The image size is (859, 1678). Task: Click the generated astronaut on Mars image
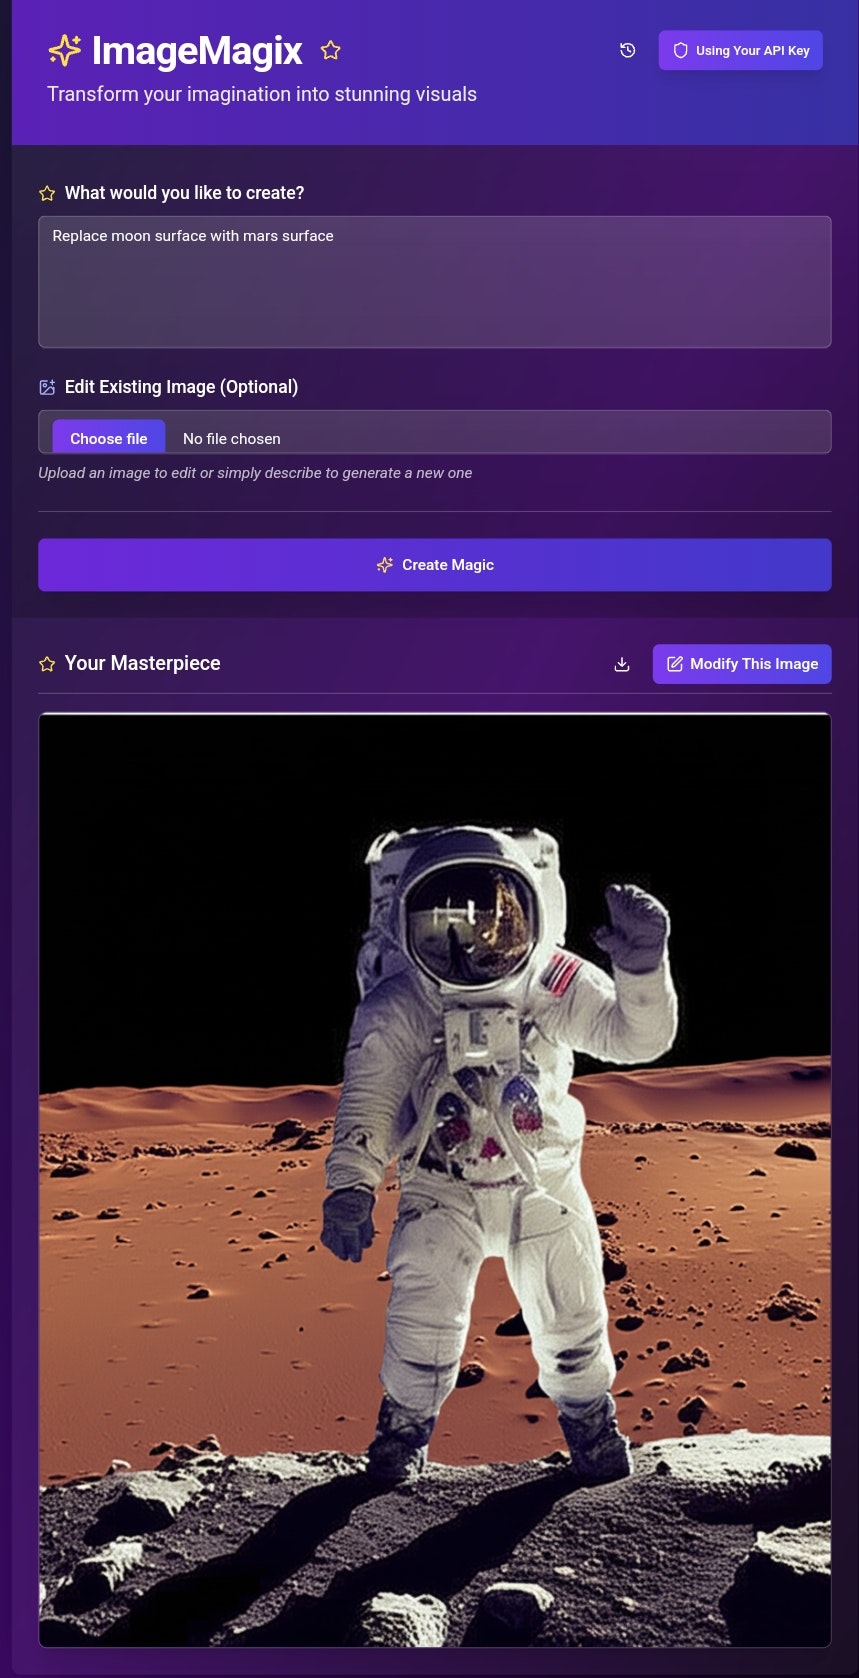point(435,1180)
